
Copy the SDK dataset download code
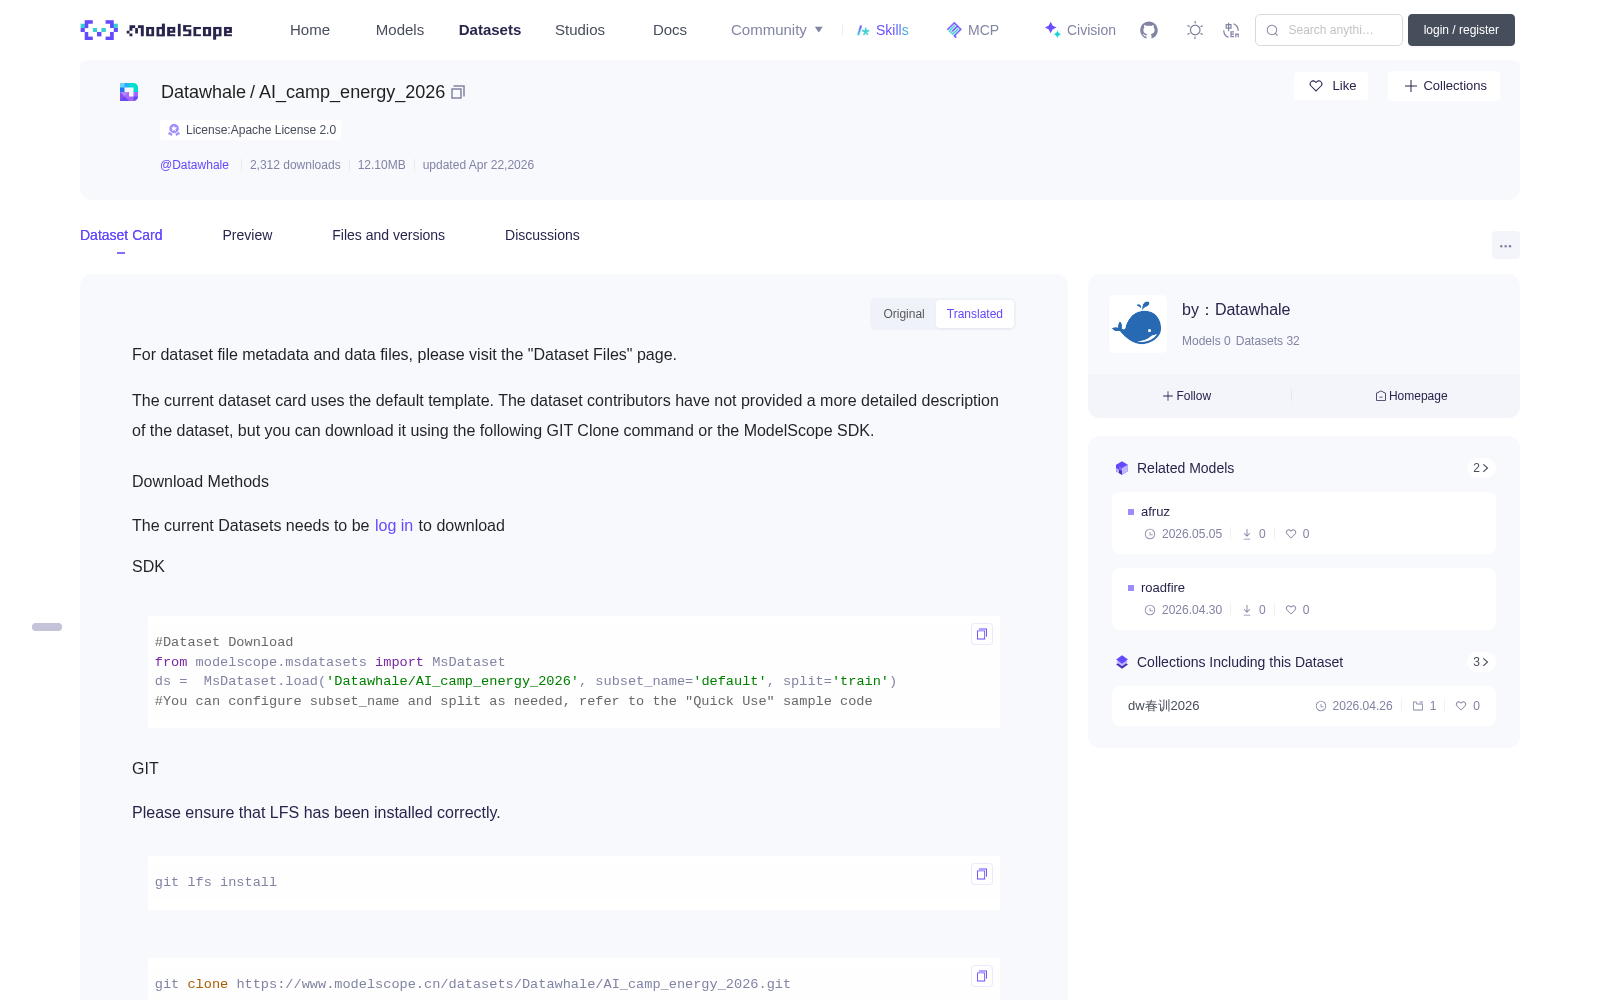pyautogui.click(x=982, y=634)
